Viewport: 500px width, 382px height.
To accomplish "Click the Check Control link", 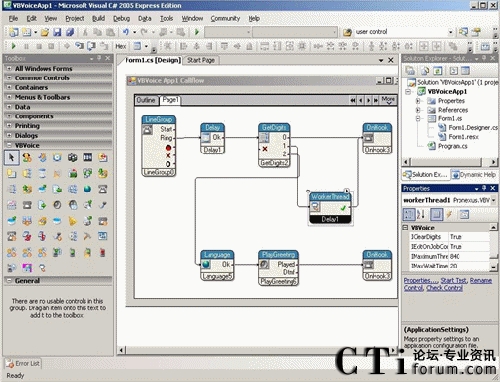I will pos(444,288).
